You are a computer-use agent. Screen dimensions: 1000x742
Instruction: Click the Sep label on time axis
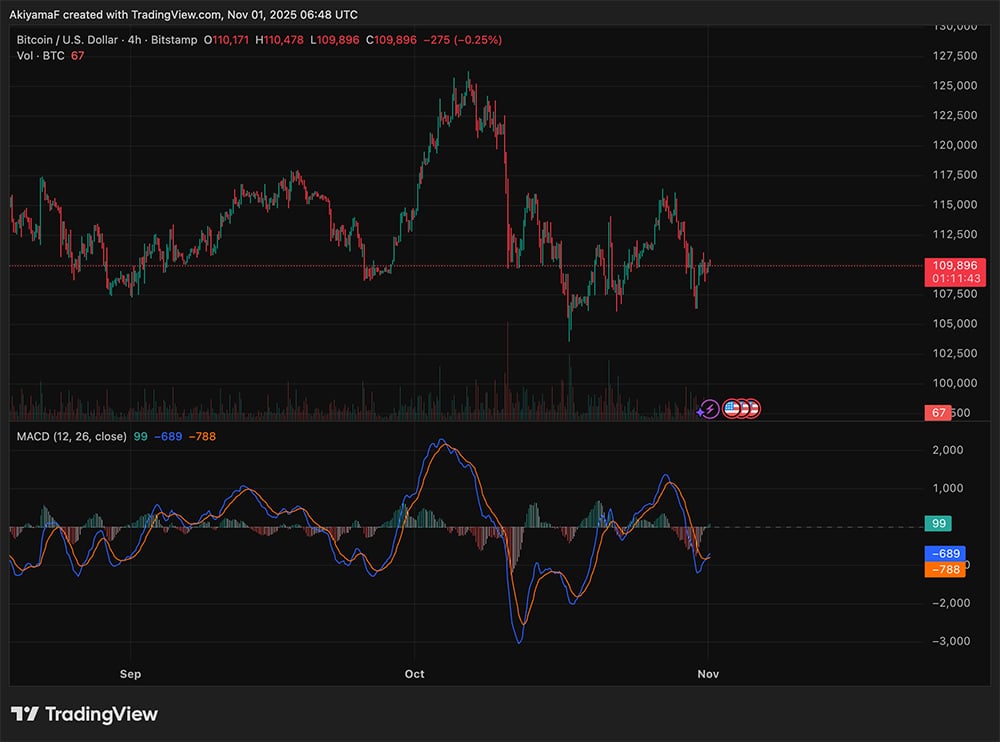130,674
